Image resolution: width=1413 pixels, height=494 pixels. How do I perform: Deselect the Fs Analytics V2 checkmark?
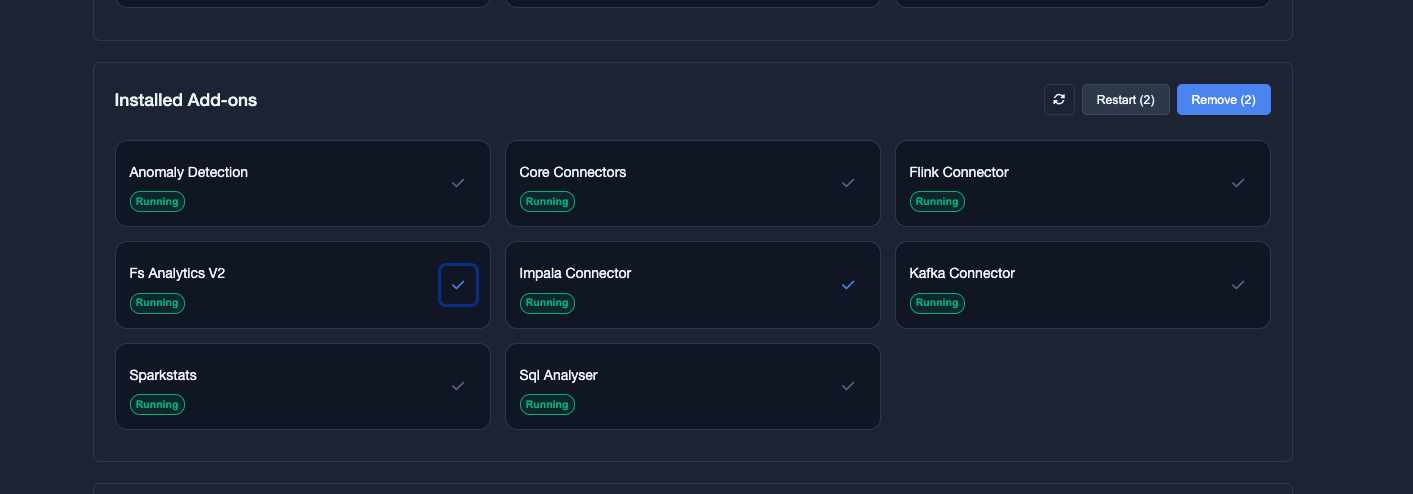458,285
